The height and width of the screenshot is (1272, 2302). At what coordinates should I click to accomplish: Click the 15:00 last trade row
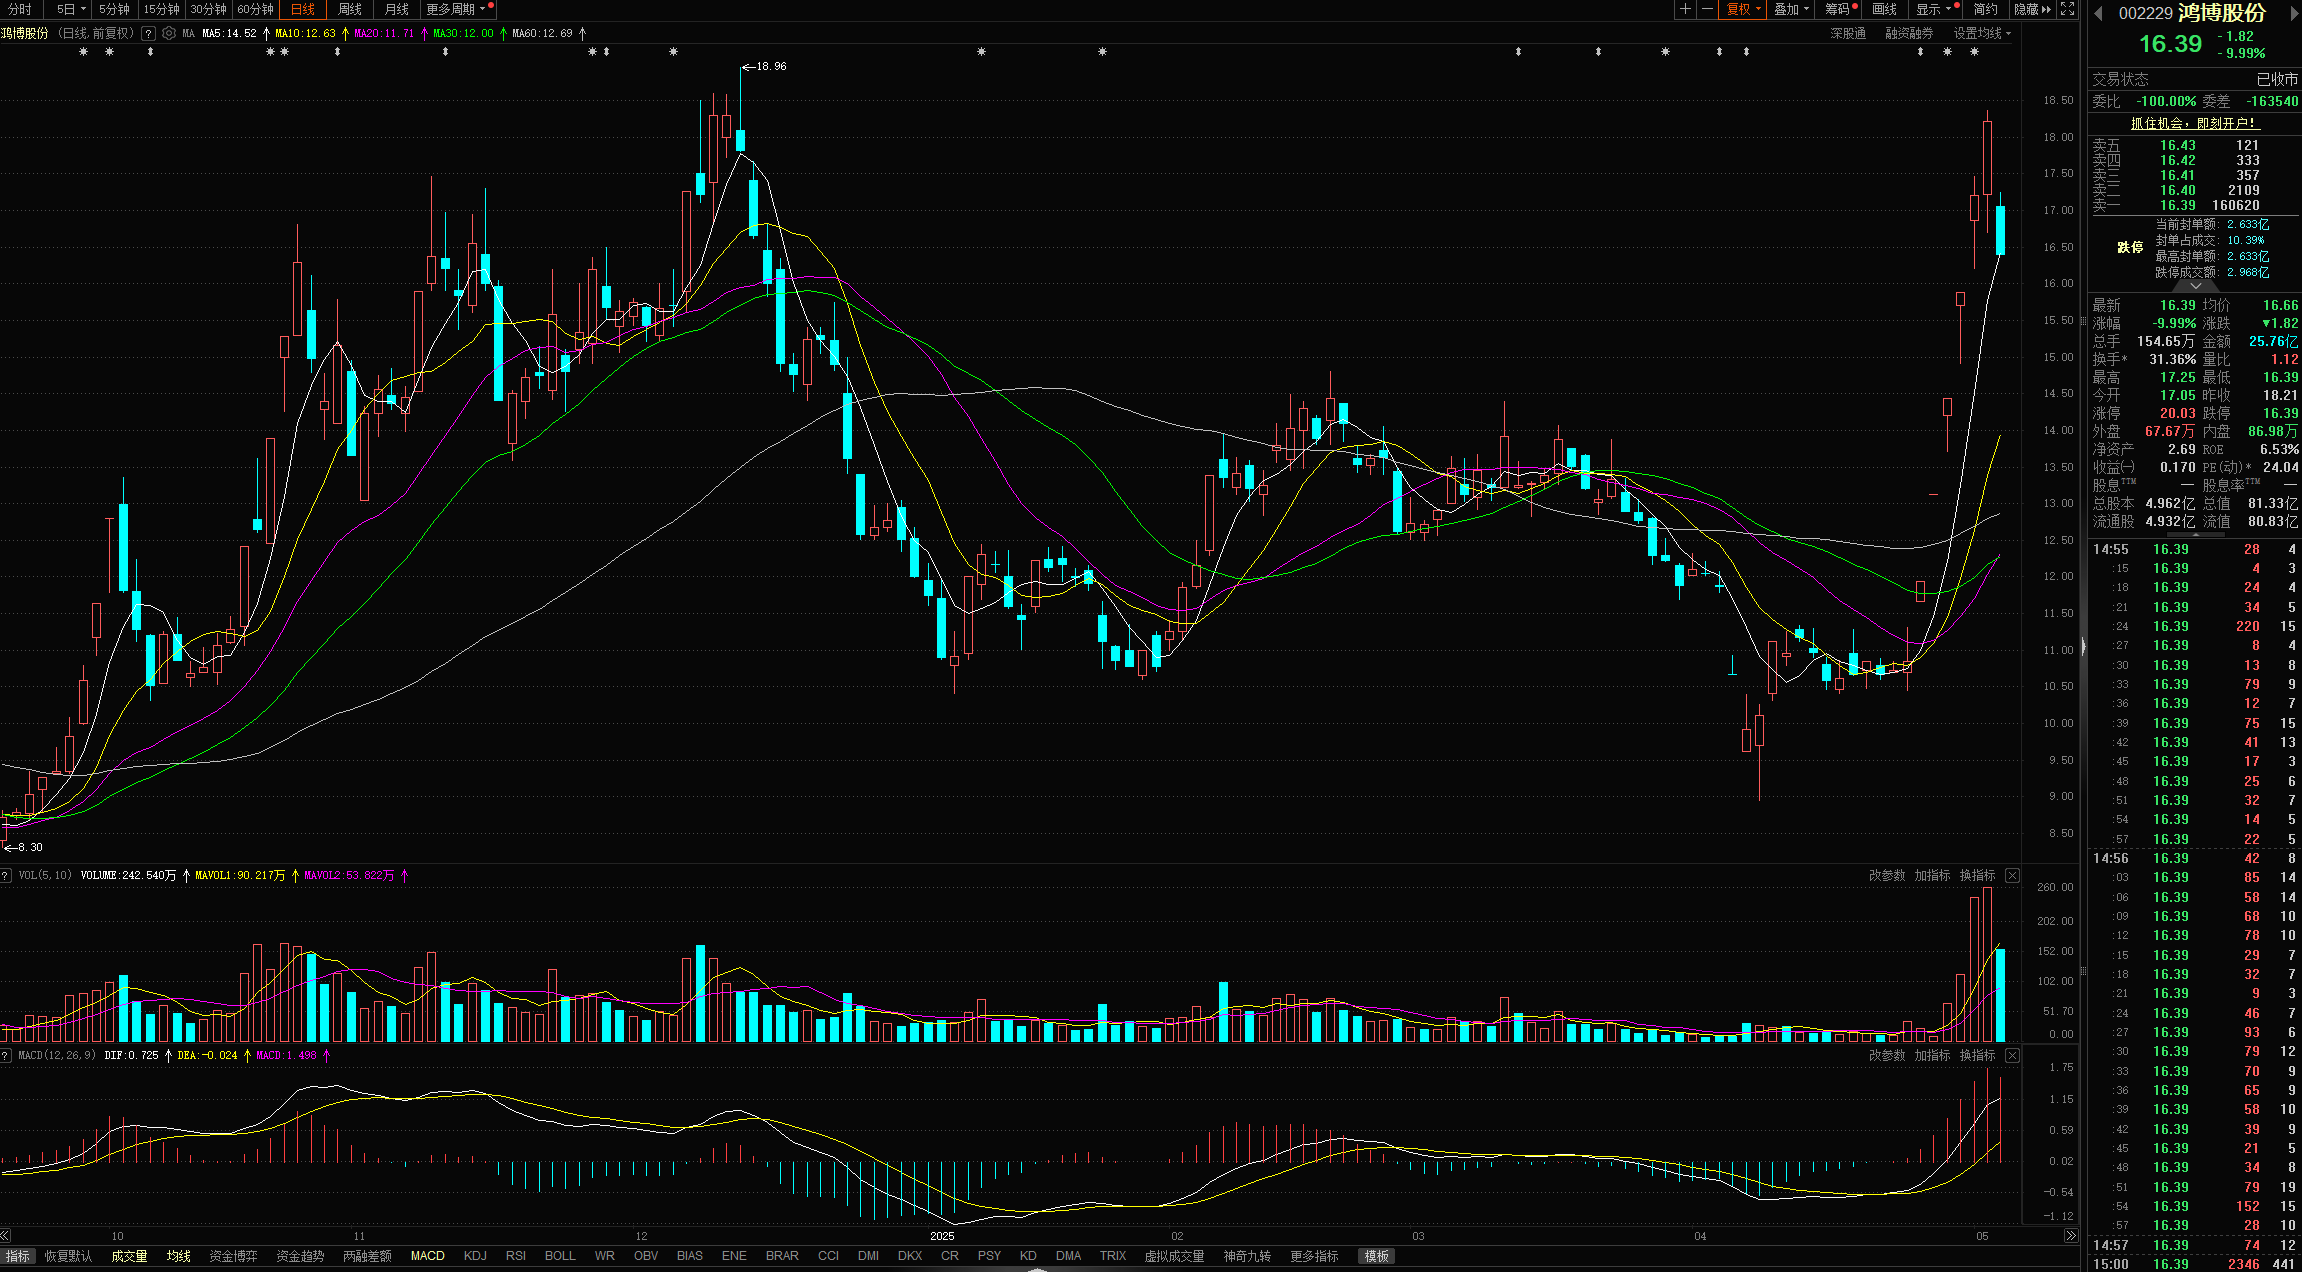pos(2194,1264)
